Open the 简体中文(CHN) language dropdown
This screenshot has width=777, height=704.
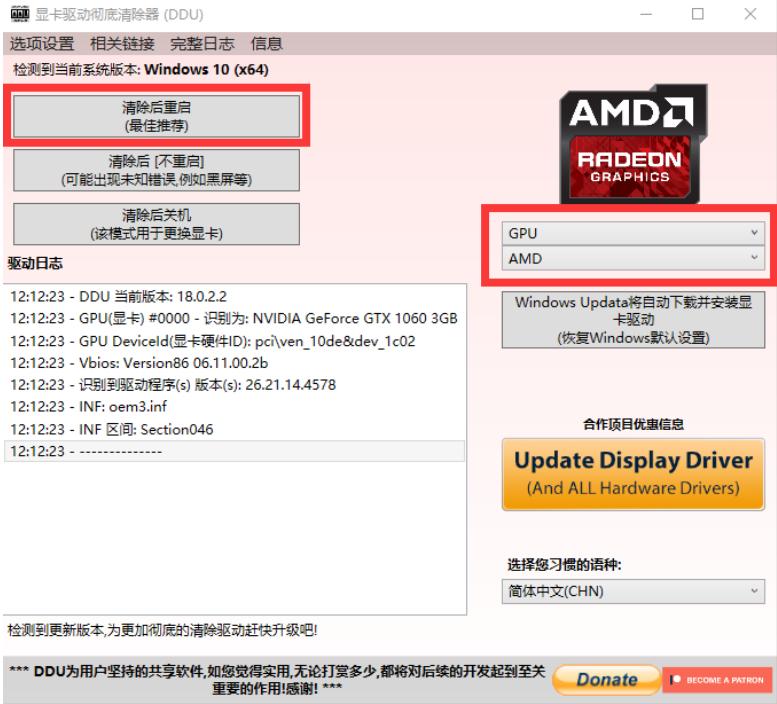[x=633, y=591]
